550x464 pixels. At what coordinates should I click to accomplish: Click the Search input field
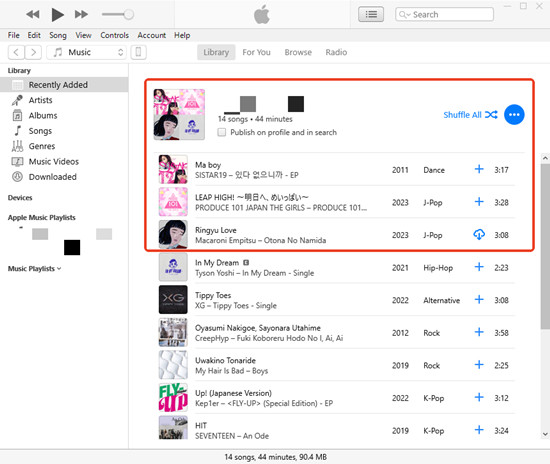tap(444, 14)
